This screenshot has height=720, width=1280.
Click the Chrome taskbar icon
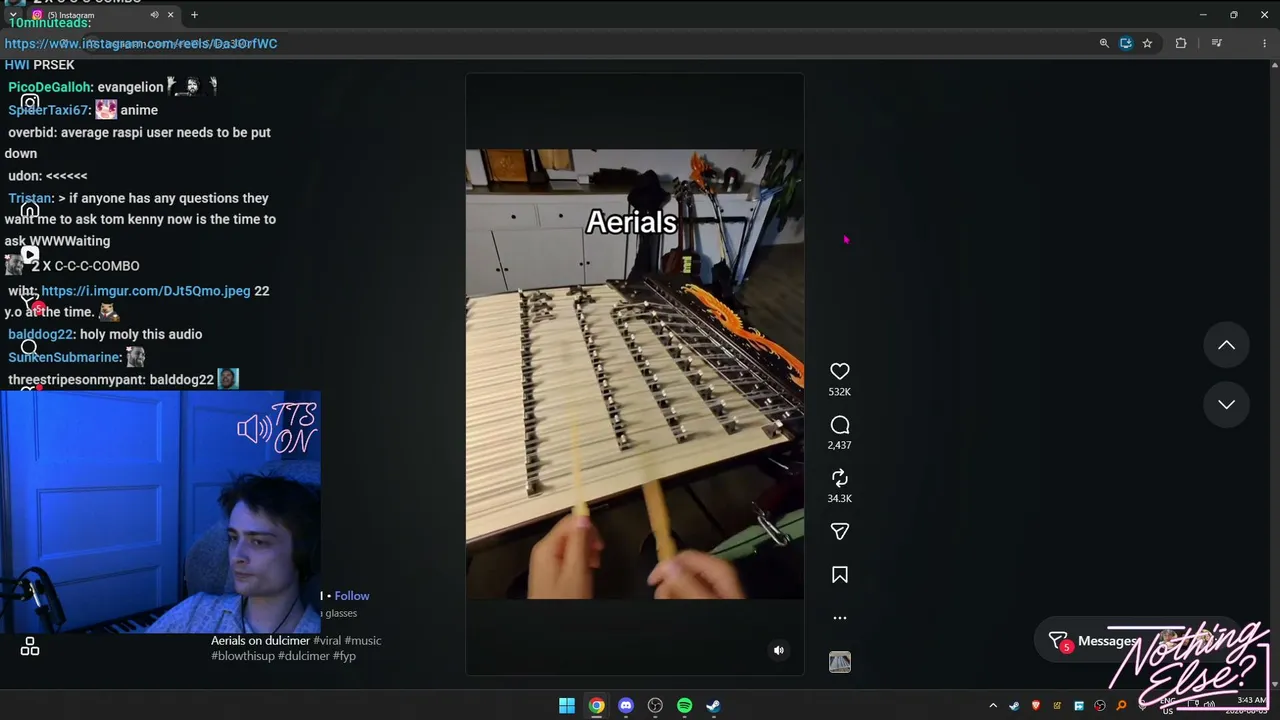pyautogui.click(x=596, y=706)
